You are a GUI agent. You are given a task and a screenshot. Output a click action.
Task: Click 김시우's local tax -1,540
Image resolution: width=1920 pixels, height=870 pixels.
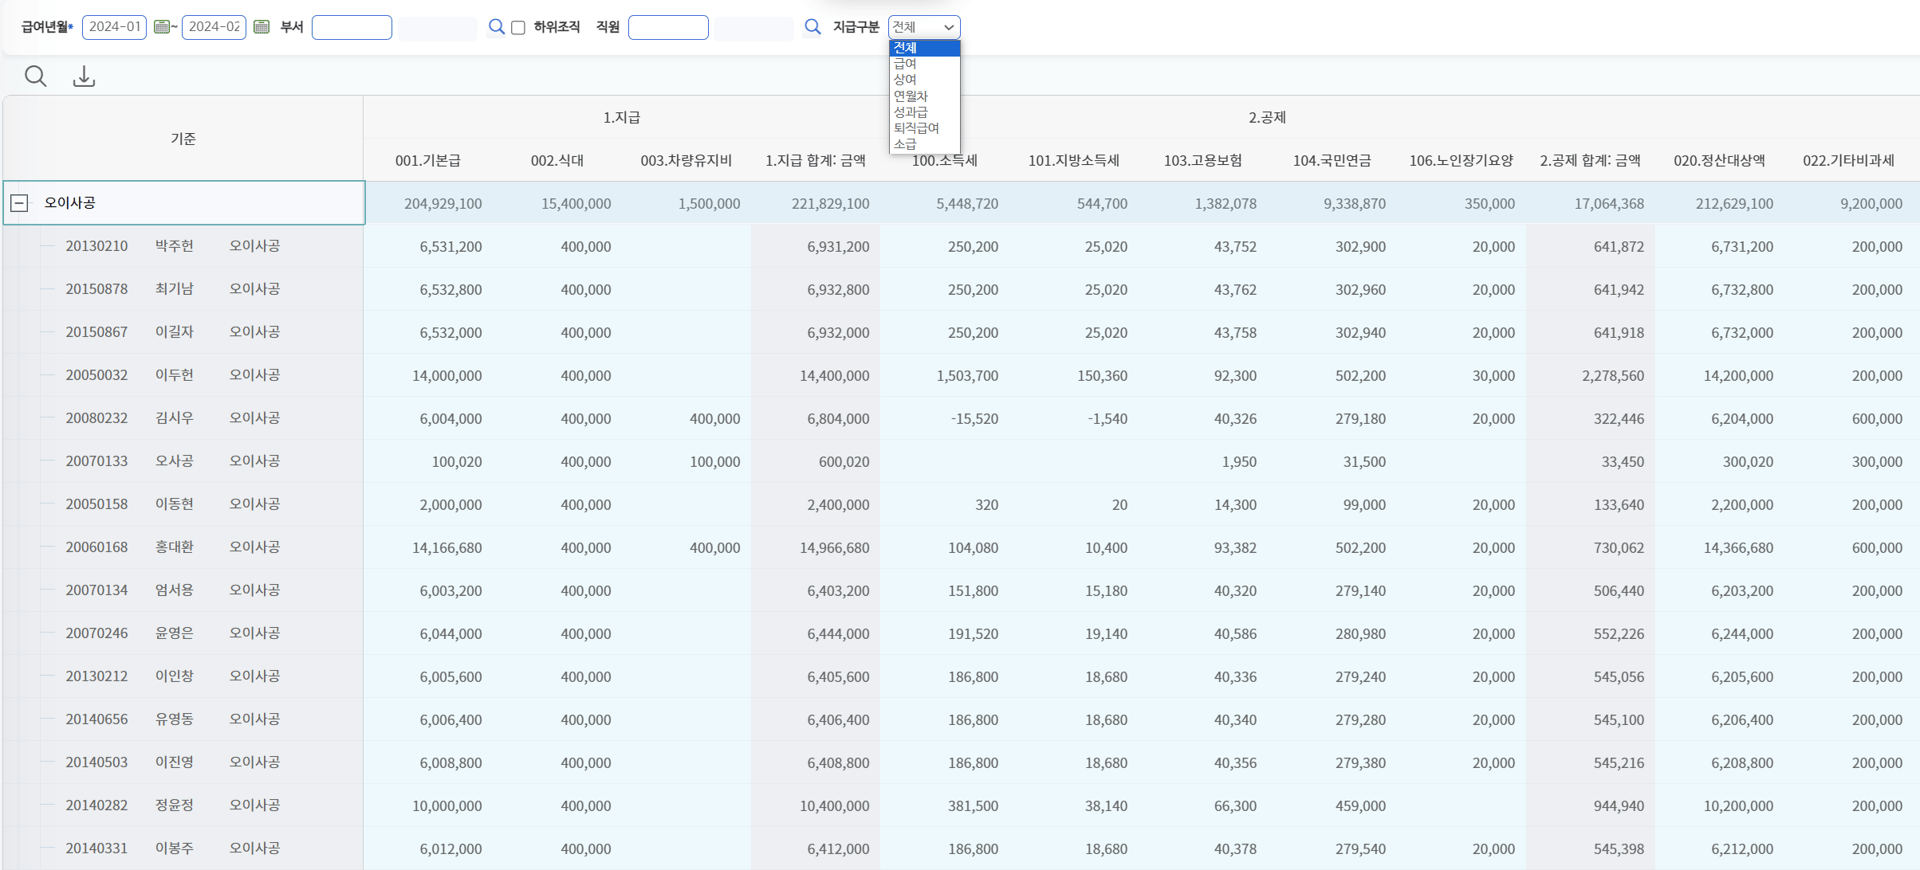coord(1107,419)
